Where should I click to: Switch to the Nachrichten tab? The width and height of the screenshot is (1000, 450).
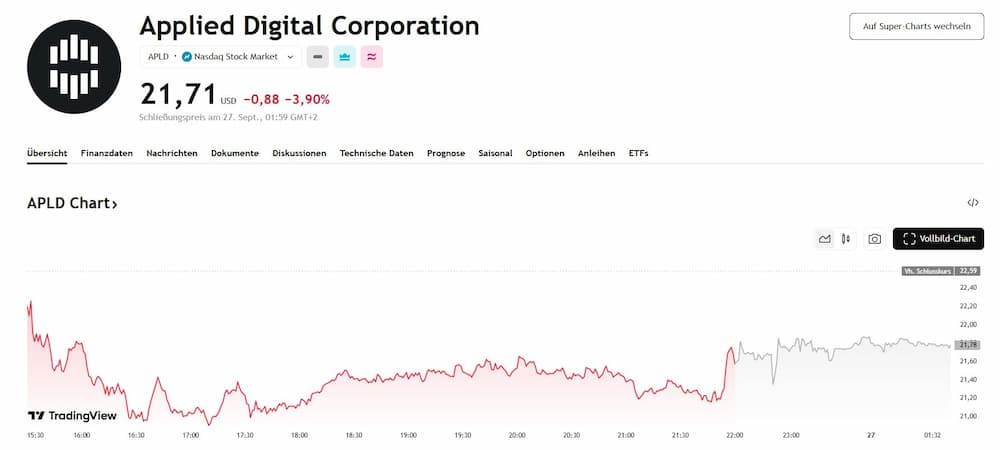click(172, 153)
